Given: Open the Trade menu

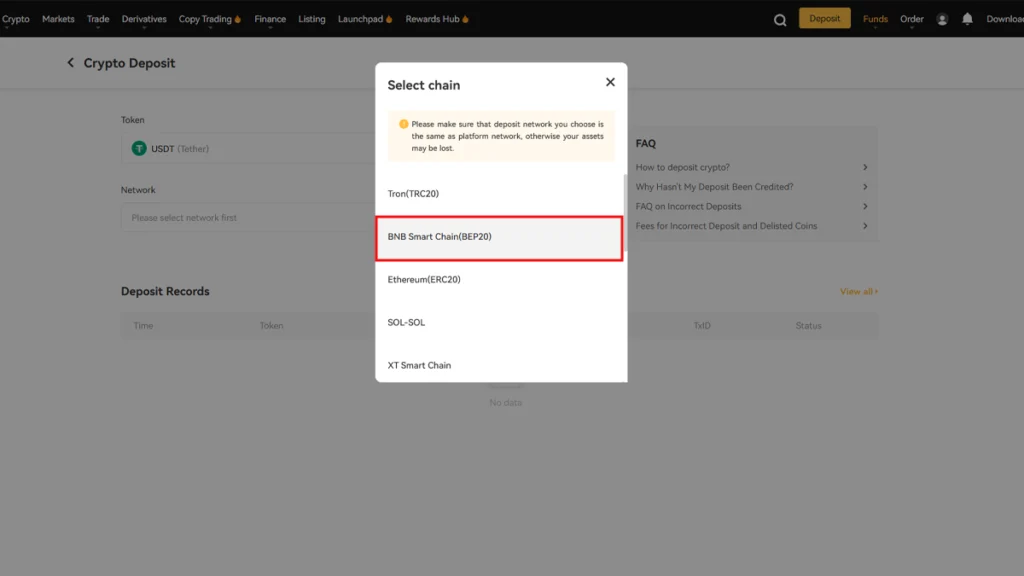Looking at the screenshot, I should pyautogui.click(x=98, y=19).
